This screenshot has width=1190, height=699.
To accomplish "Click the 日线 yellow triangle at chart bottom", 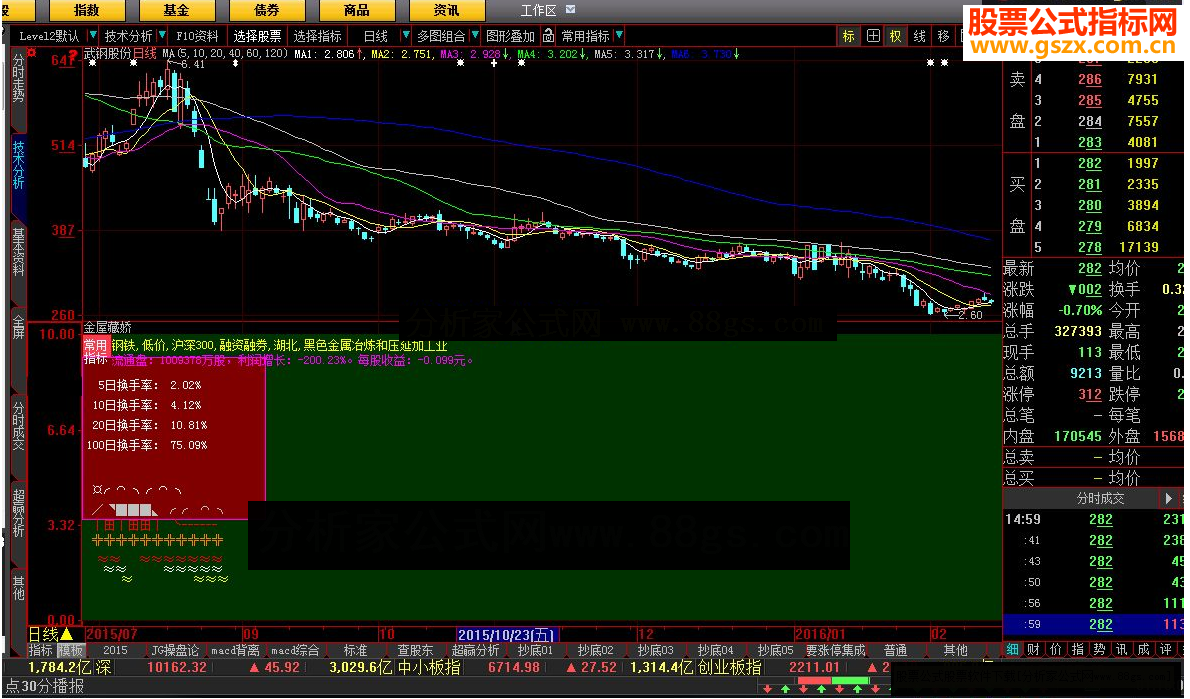I will [67, 634].
